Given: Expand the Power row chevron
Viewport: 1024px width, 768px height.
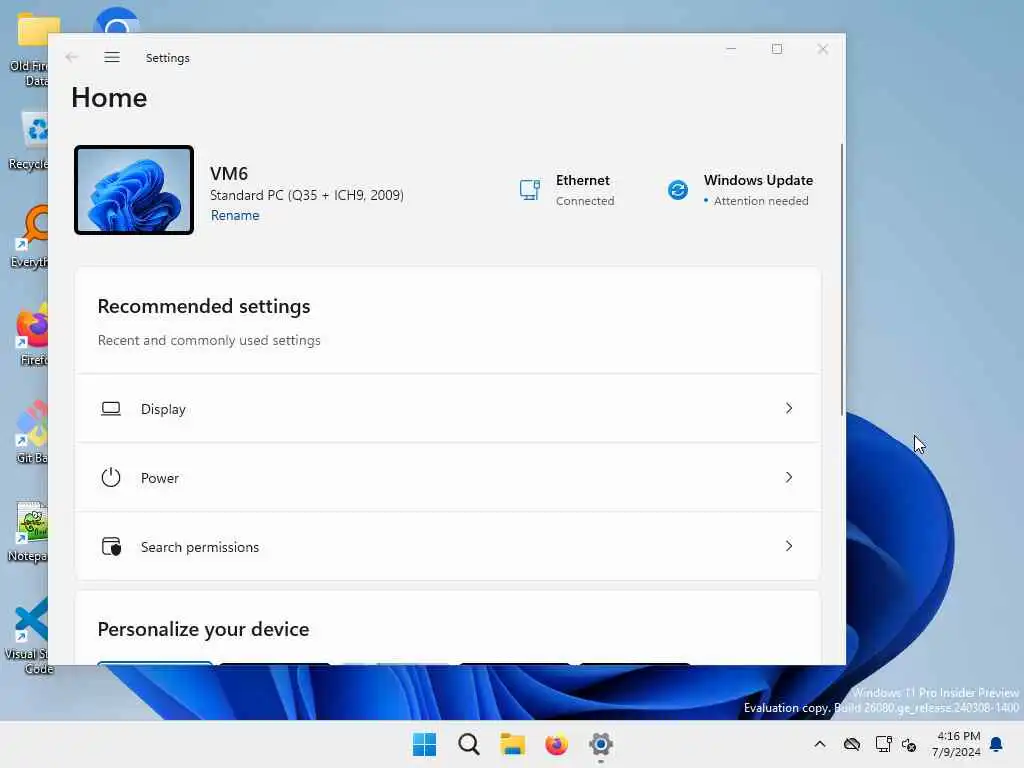Looking at the screenshot, I should point(789,477).
